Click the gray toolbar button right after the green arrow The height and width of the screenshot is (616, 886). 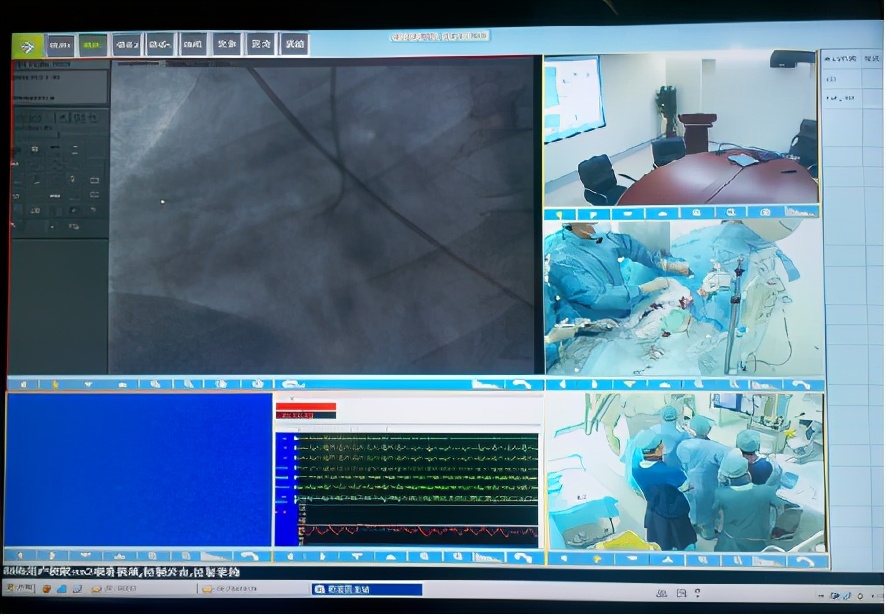click(x=60, y=46)
